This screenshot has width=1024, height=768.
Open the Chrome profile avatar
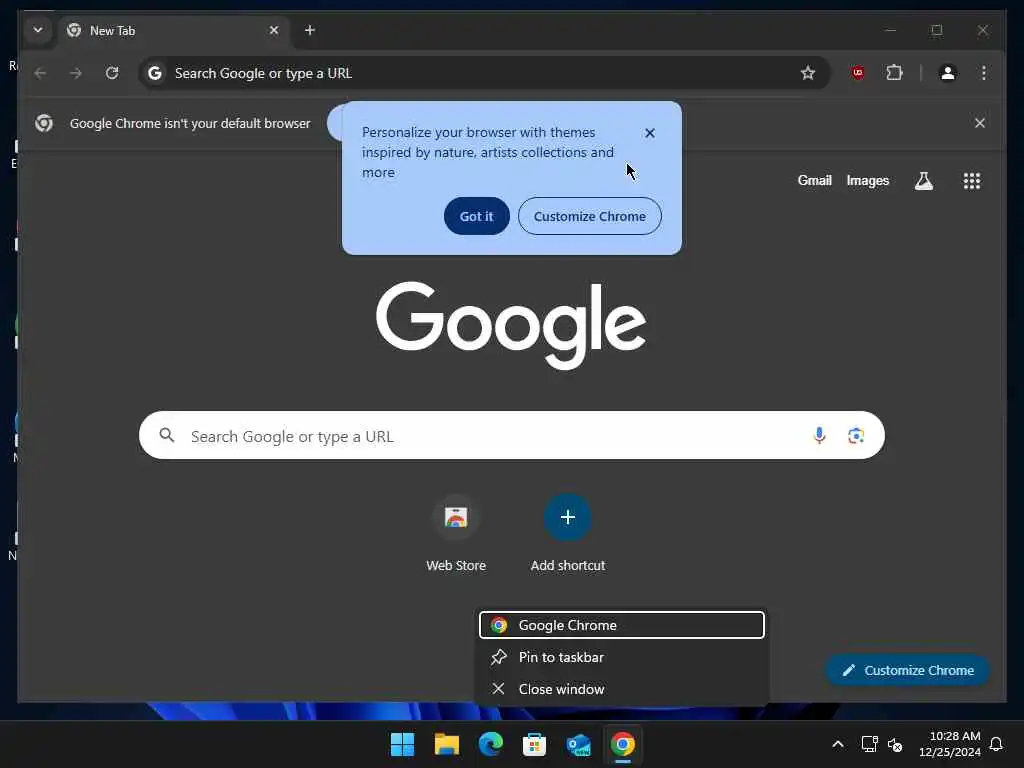coord(948,73)
